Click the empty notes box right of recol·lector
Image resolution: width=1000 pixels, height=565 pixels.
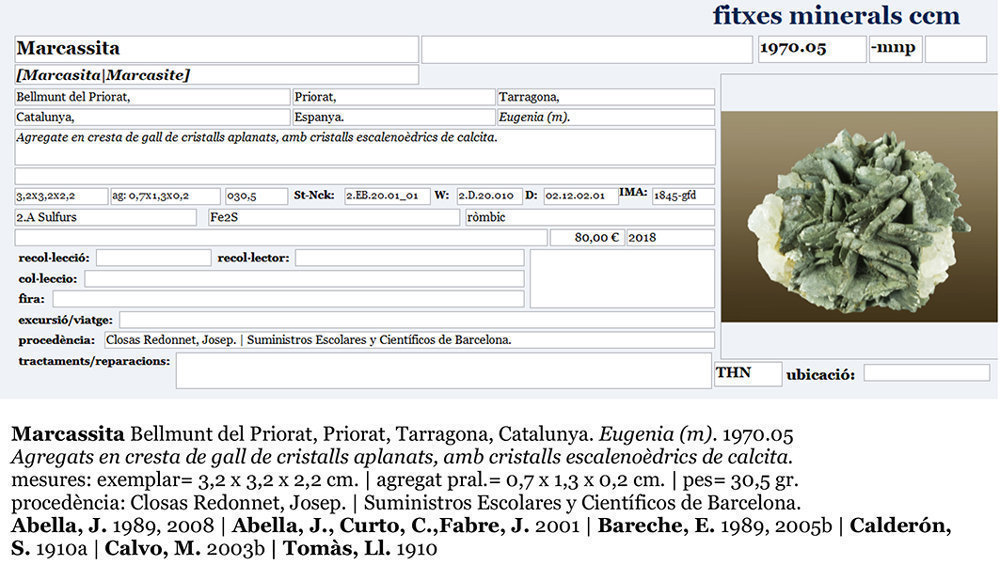point(622,279)
